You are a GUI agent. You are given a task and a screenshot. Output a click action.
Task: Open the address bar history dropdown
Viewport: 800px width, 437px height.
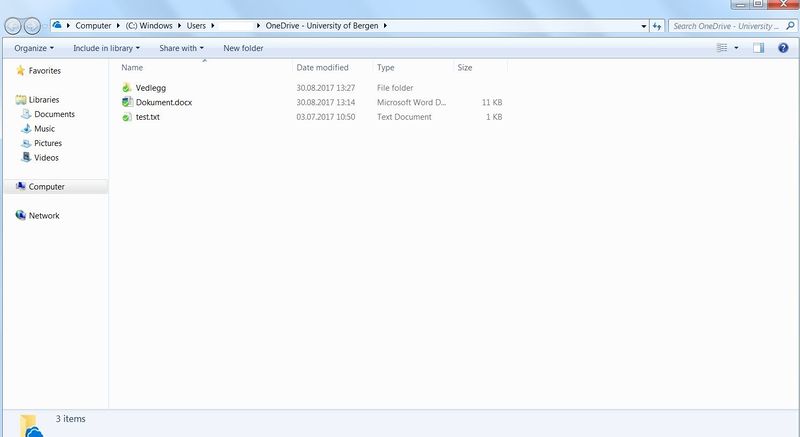point(643,26)
